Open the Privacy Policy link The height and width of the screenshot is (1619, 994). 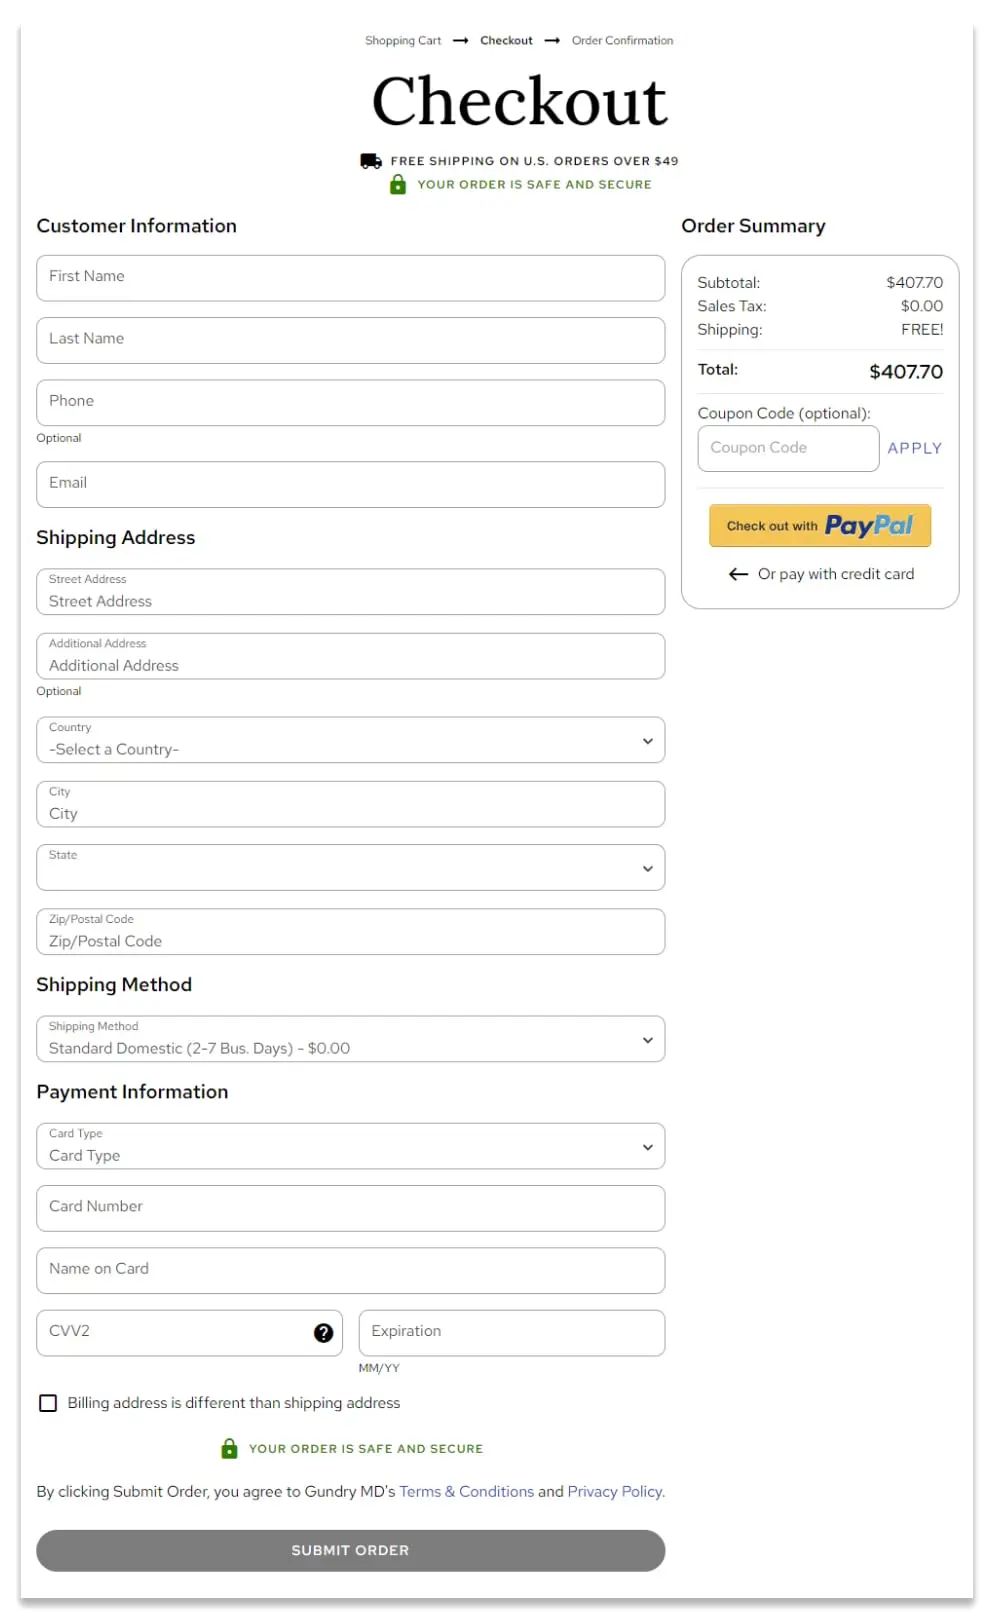point(615,1492)
